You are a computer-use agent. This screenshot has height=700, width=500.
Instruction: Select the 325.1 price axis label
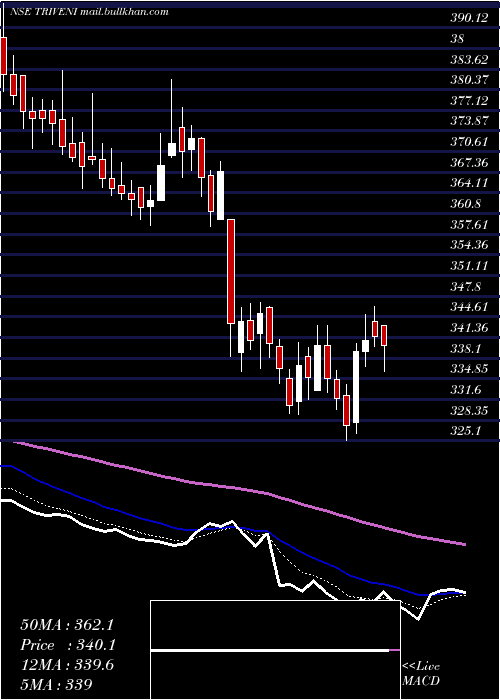click(466, 431)
